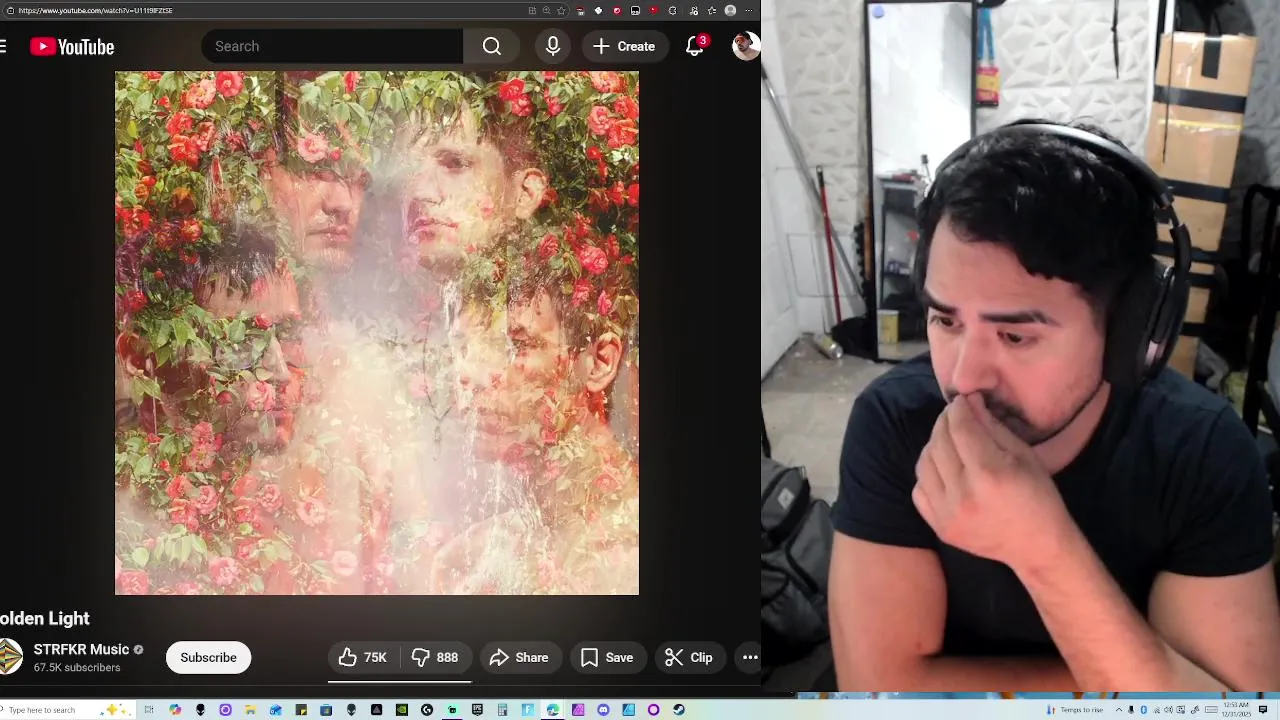The image size is (1280, 720).
Task: Open Sticky Notes on the taskbar
Action: pos(301,710)
